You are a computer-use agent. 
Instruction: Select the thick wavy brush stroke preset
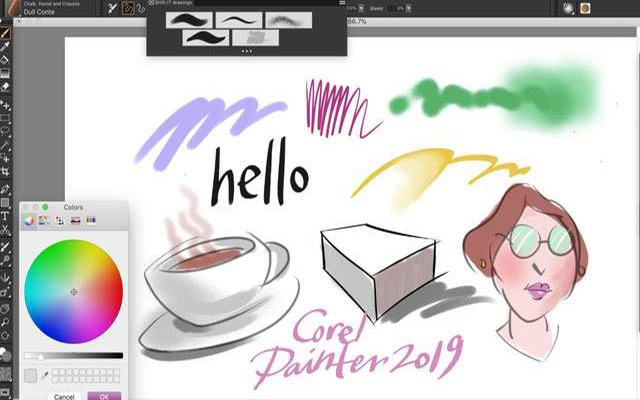point(204,38)
